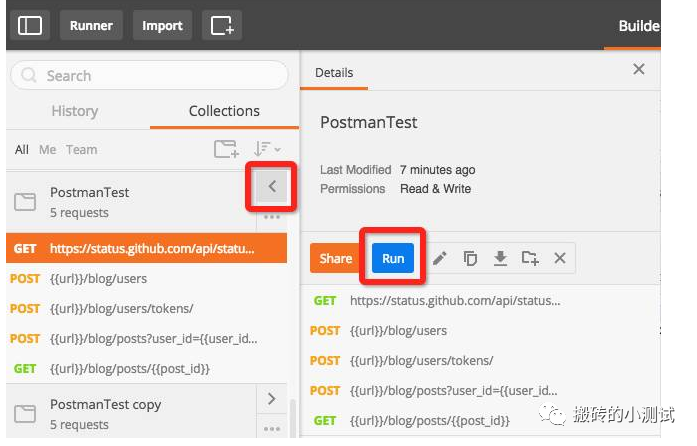697x446 pixels.
Task: Open PostmanTest more options ellipsis
Action: 272,217
